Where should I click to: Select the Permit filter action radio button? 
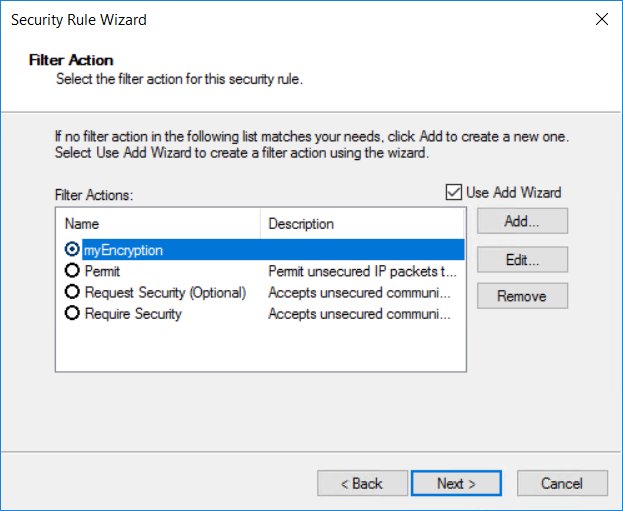click(x=72, y=271)
